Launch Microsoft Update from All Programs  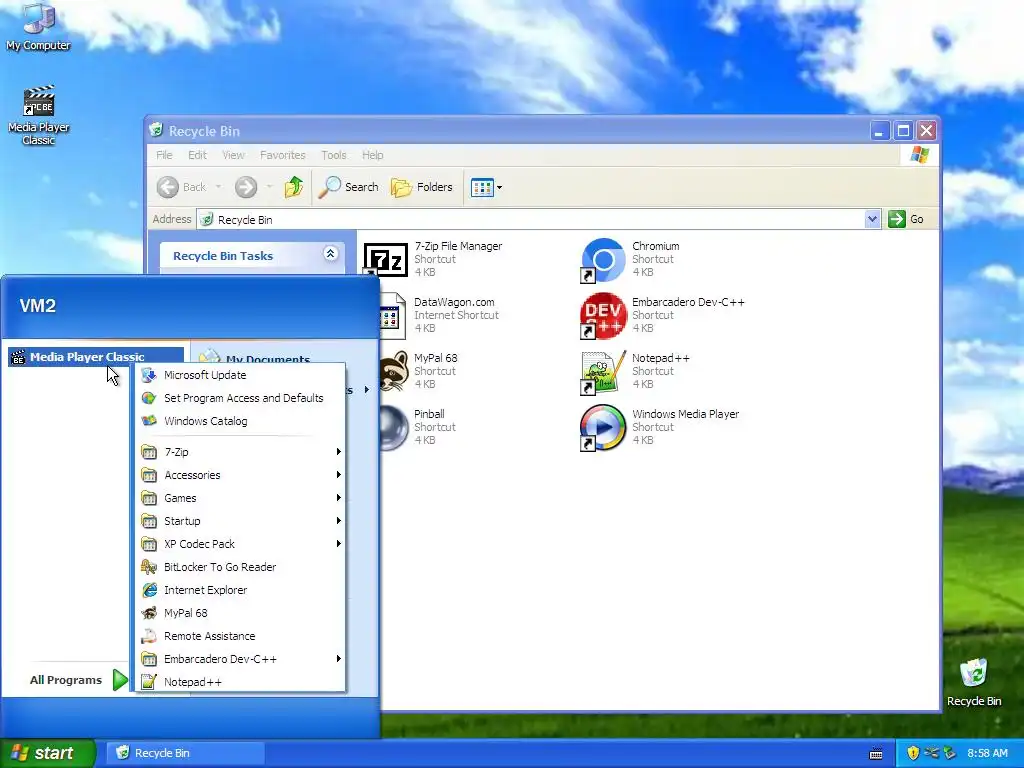(240, 375)
